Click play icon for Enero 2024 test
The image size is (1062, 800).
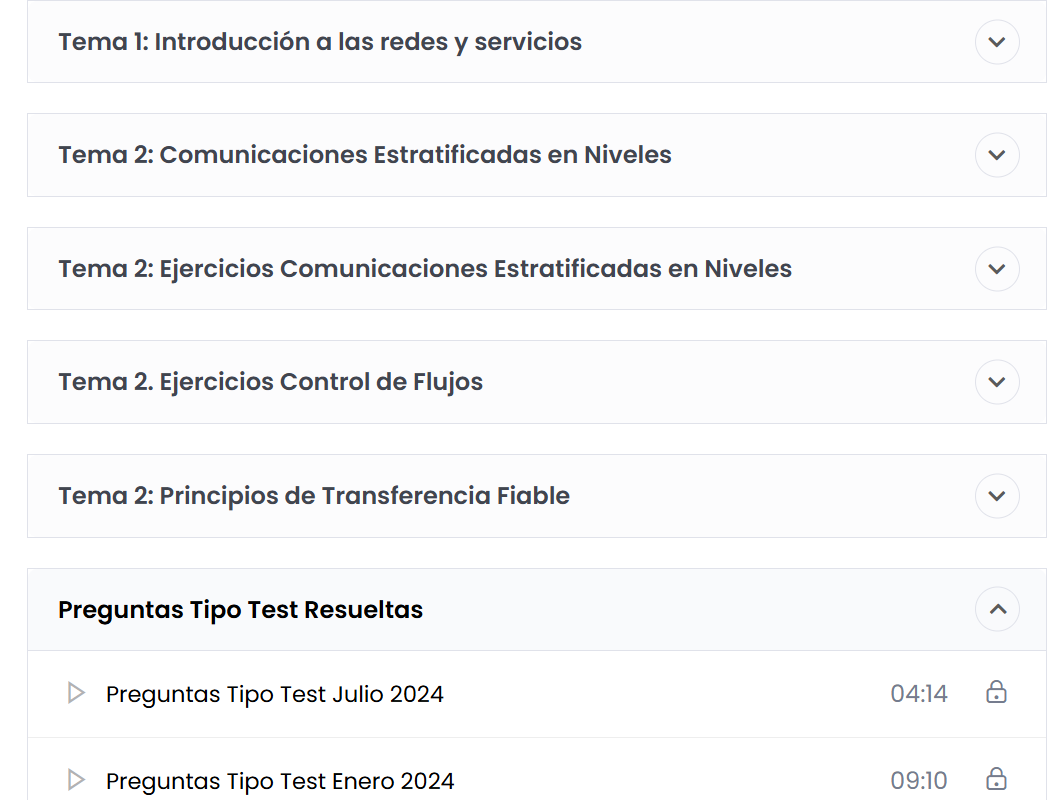click(77, 780)
